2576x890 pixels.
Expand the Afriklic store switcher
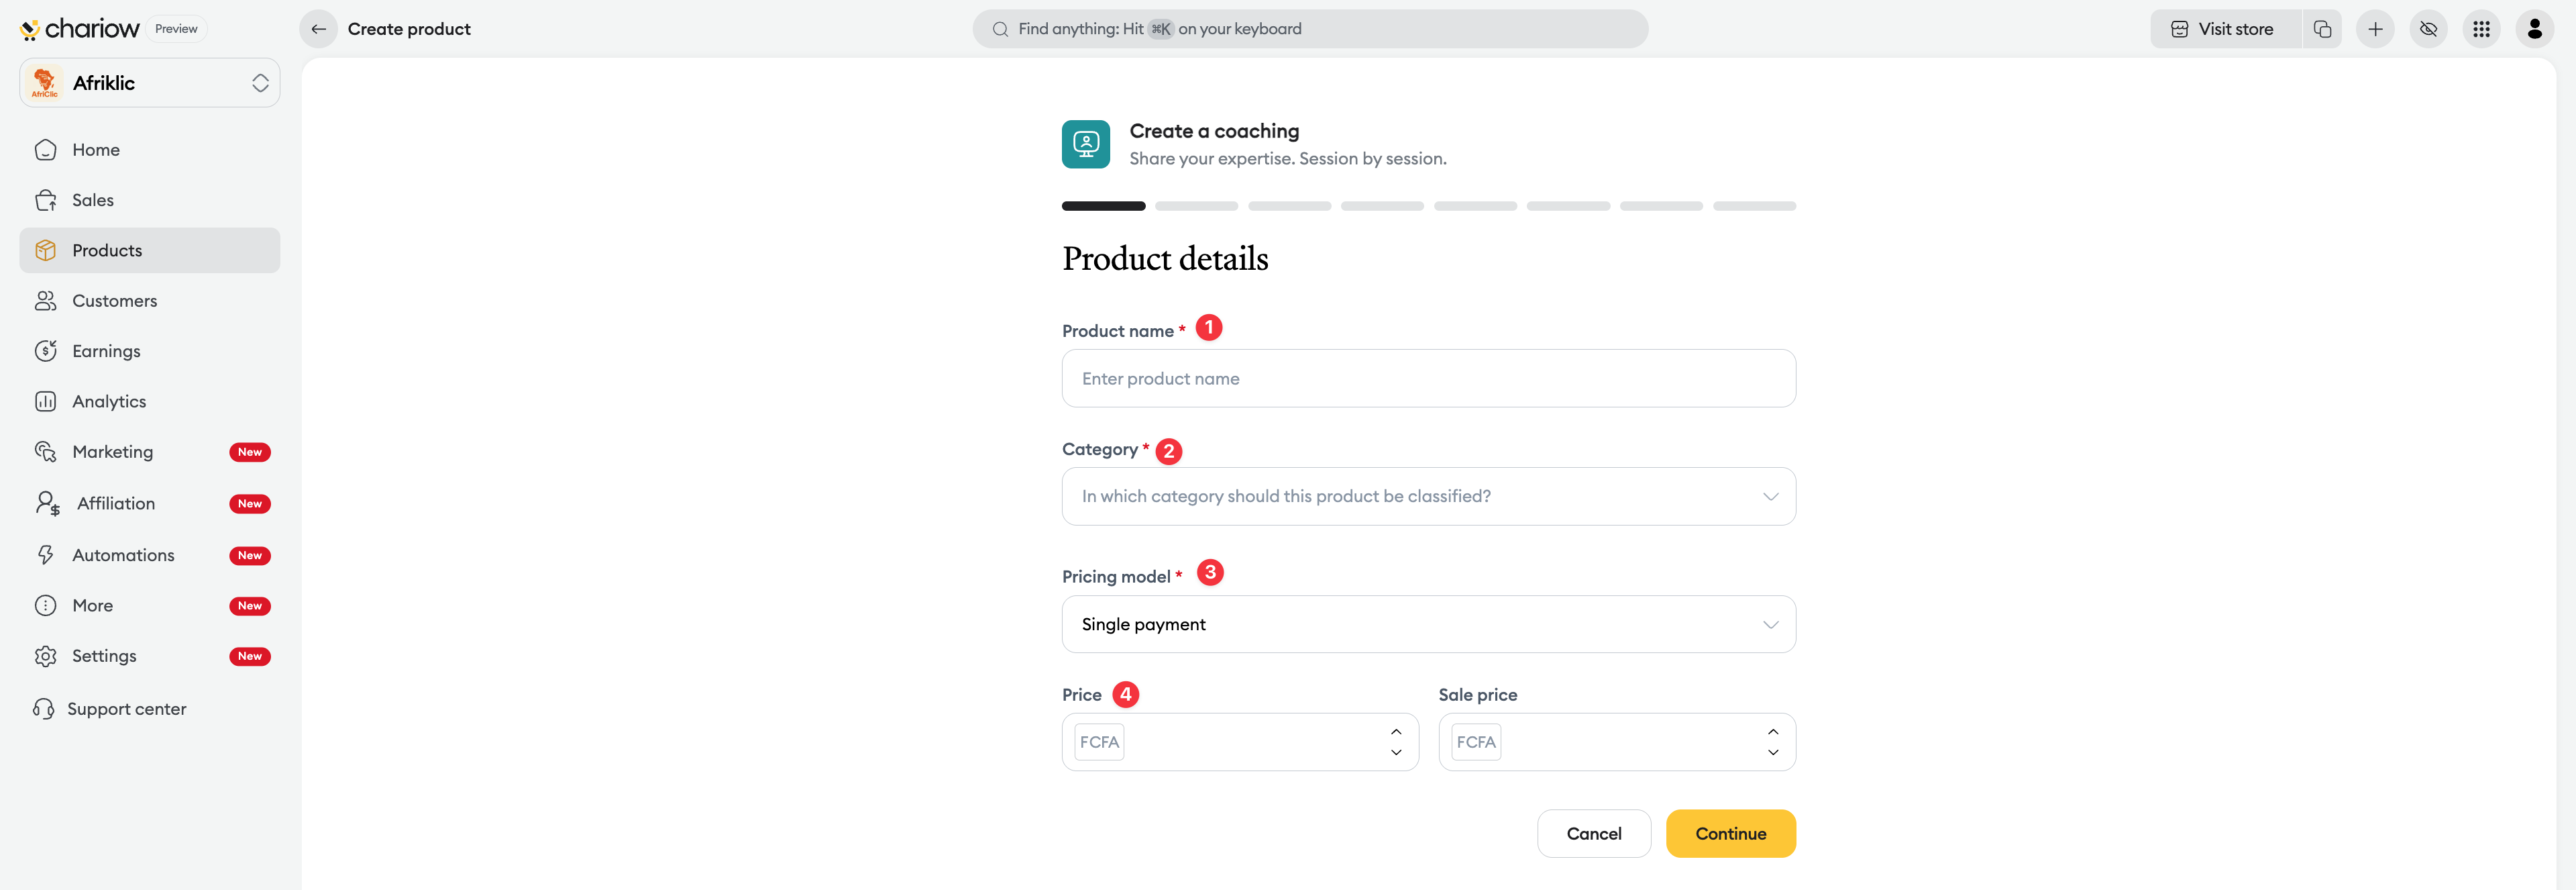(260, 83)
